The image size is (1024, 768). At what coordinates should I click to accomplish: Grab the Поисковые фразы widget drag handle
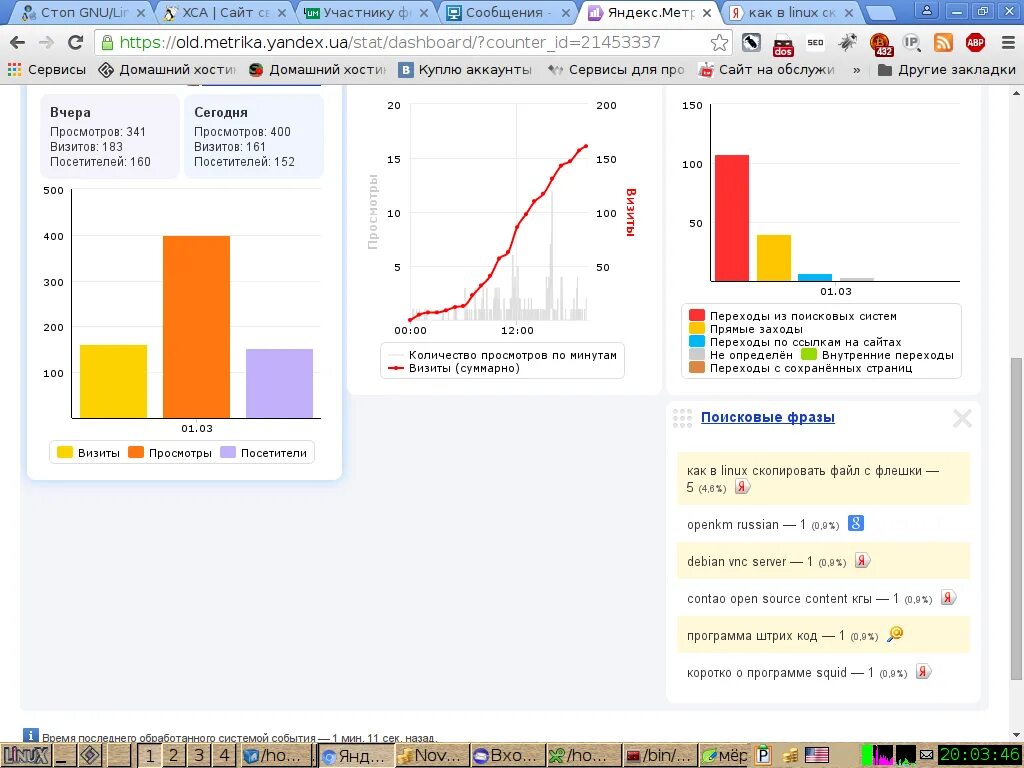(682, 418)
